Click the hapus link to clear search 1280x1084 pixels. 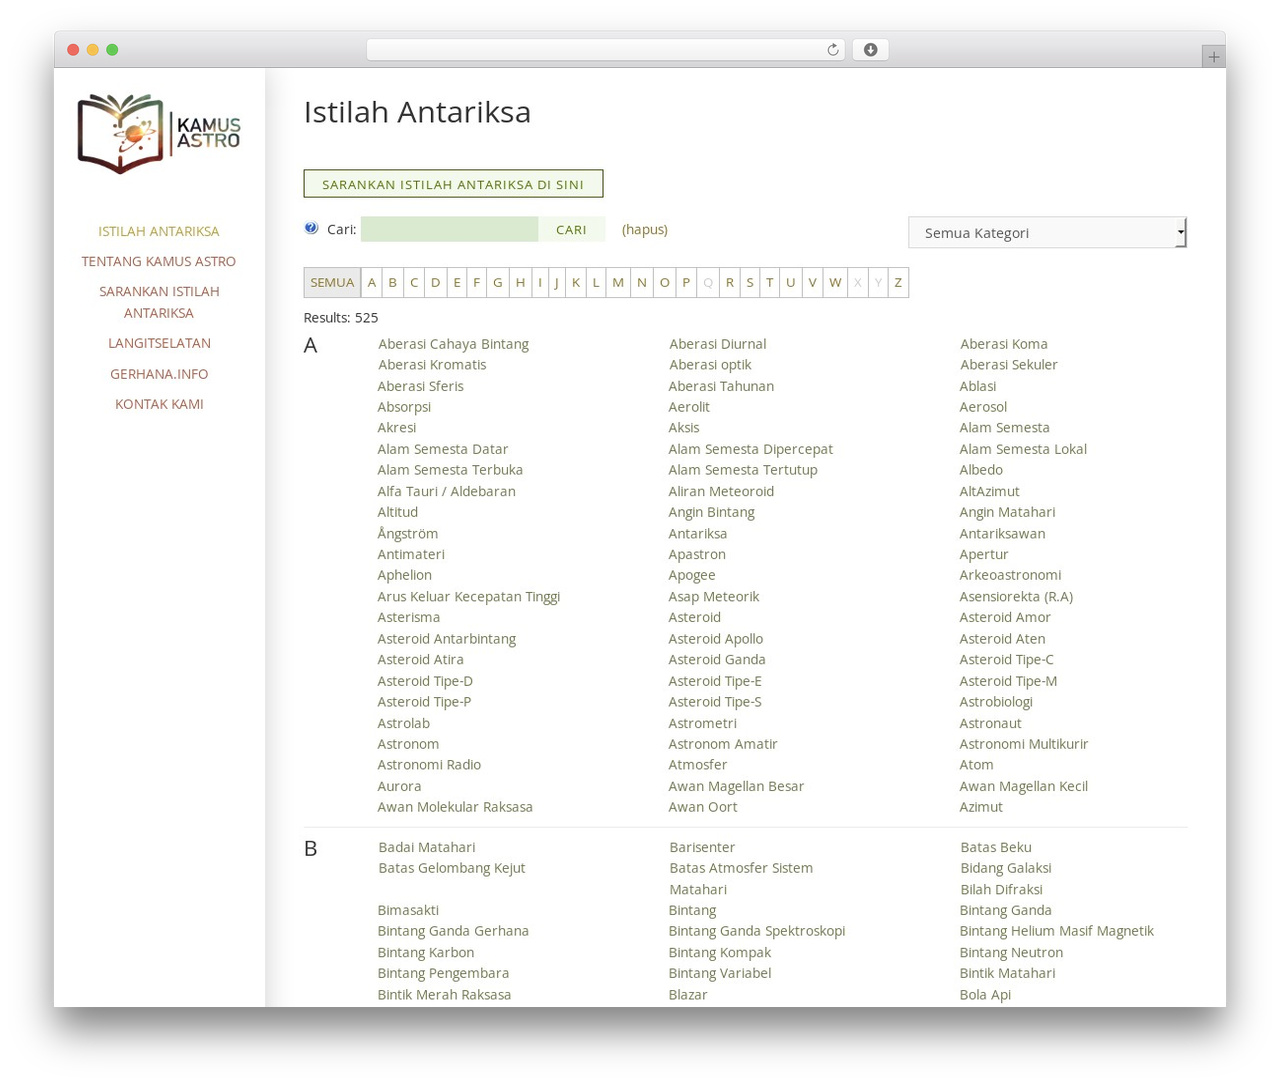click(645, 229)
